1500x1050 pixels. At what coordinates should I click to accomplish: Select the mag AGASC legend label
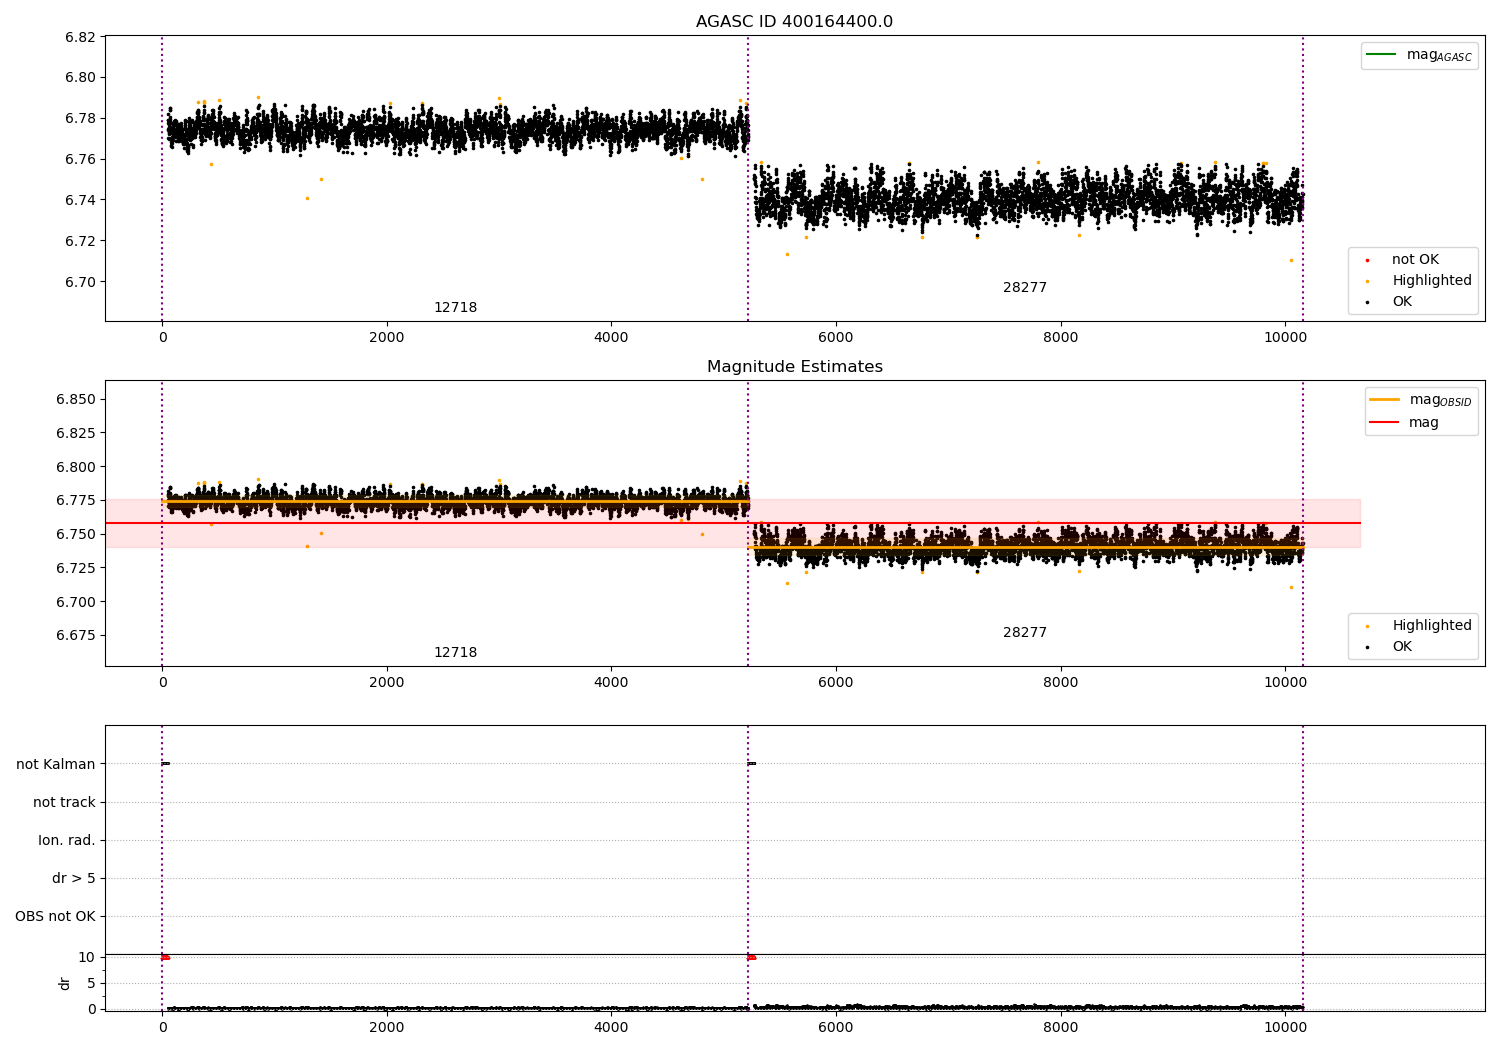tap(1439, 55)
